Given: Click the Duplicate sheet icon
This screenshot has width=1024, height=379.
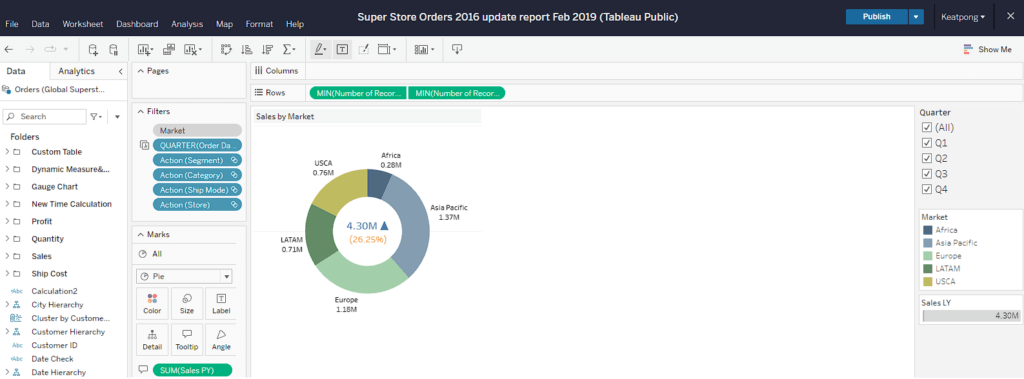Looking at the screenshot, I should click(x=168, y=50).
